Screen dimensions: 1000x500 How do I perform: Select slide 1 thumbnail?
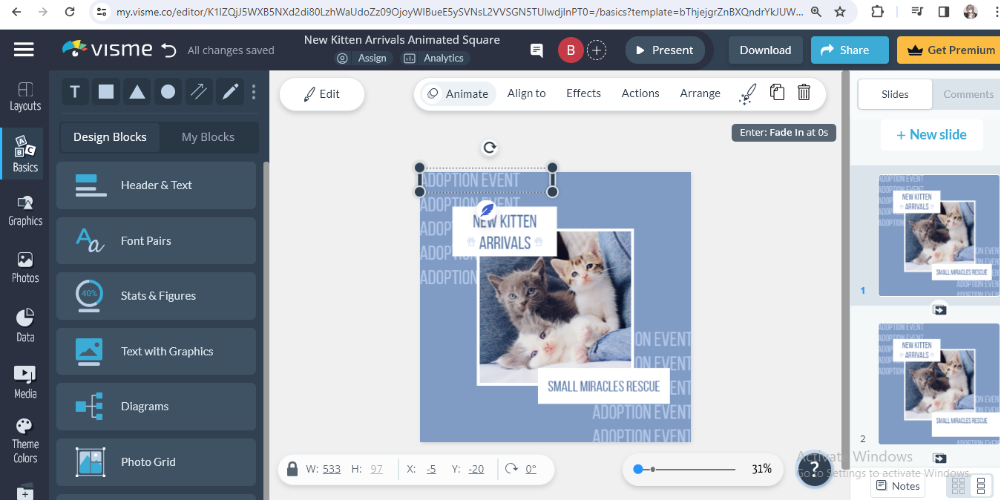coord(938,235)
